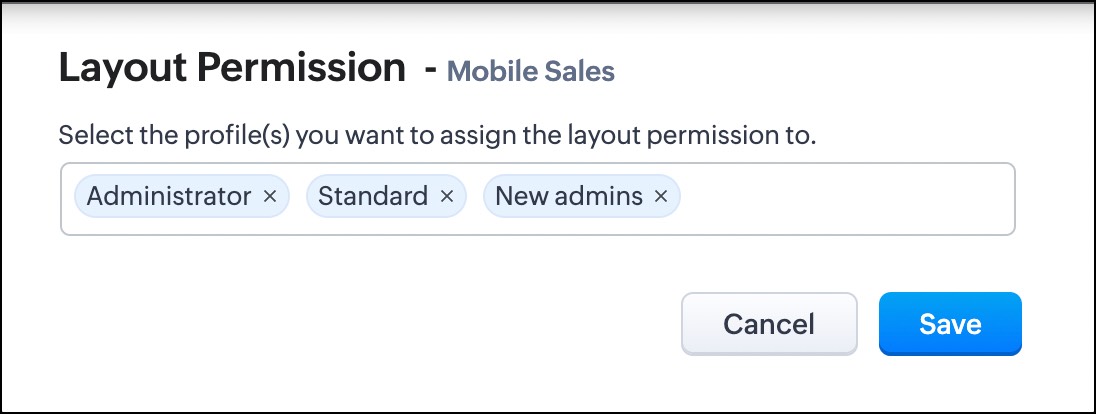
Task: Remove the New admins profile chip
Action: (660, 197)
